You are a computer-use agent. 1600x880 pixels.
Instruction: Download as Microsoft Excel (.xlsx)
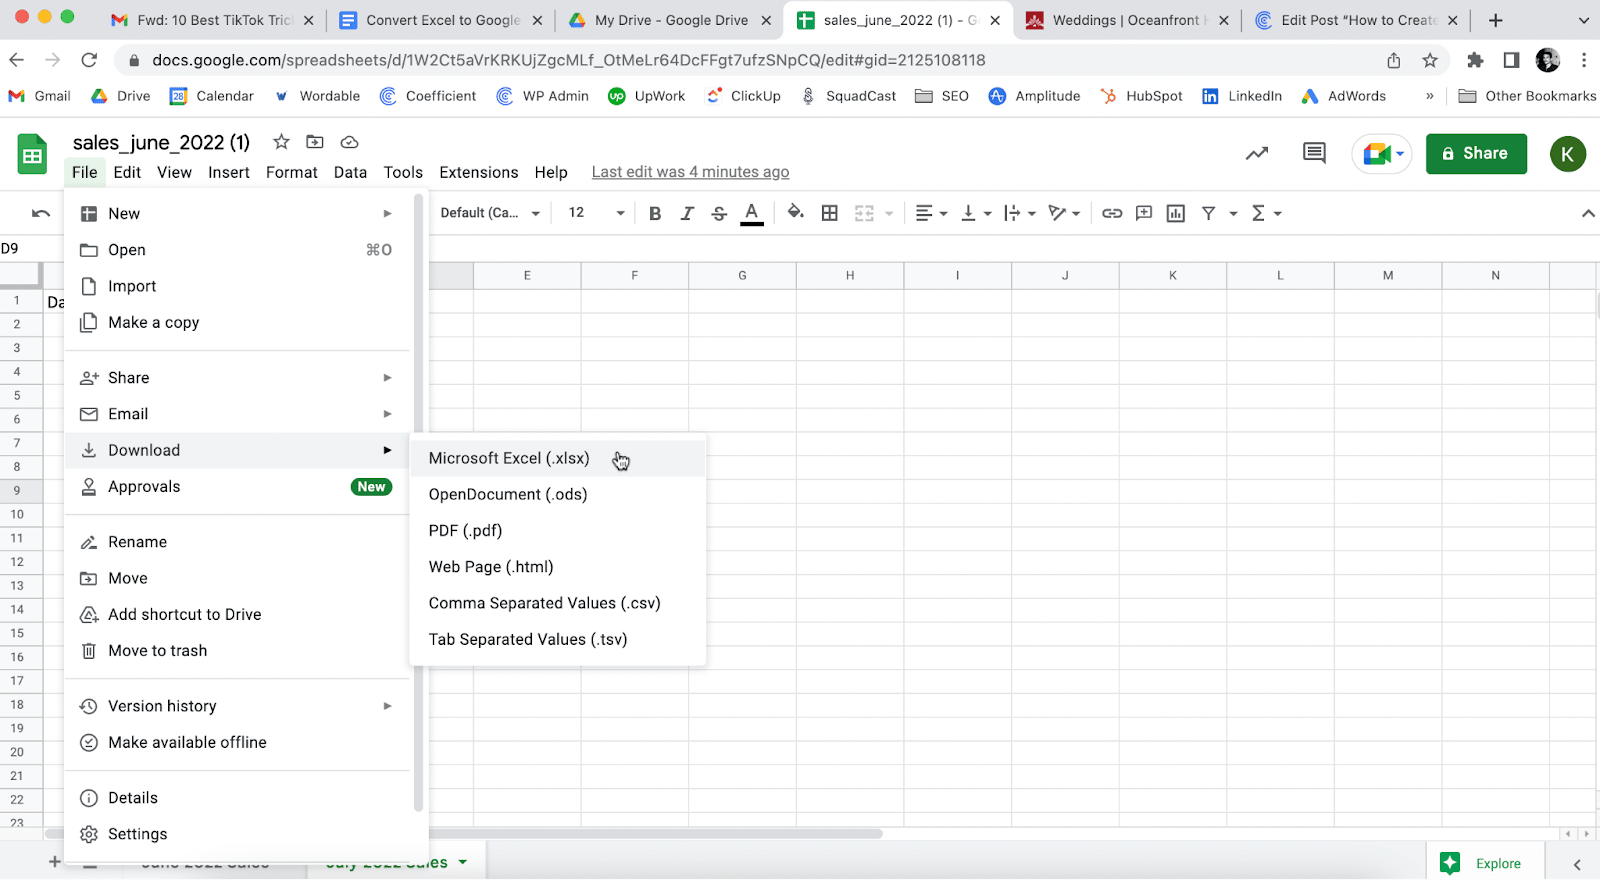tap(509, 458)
